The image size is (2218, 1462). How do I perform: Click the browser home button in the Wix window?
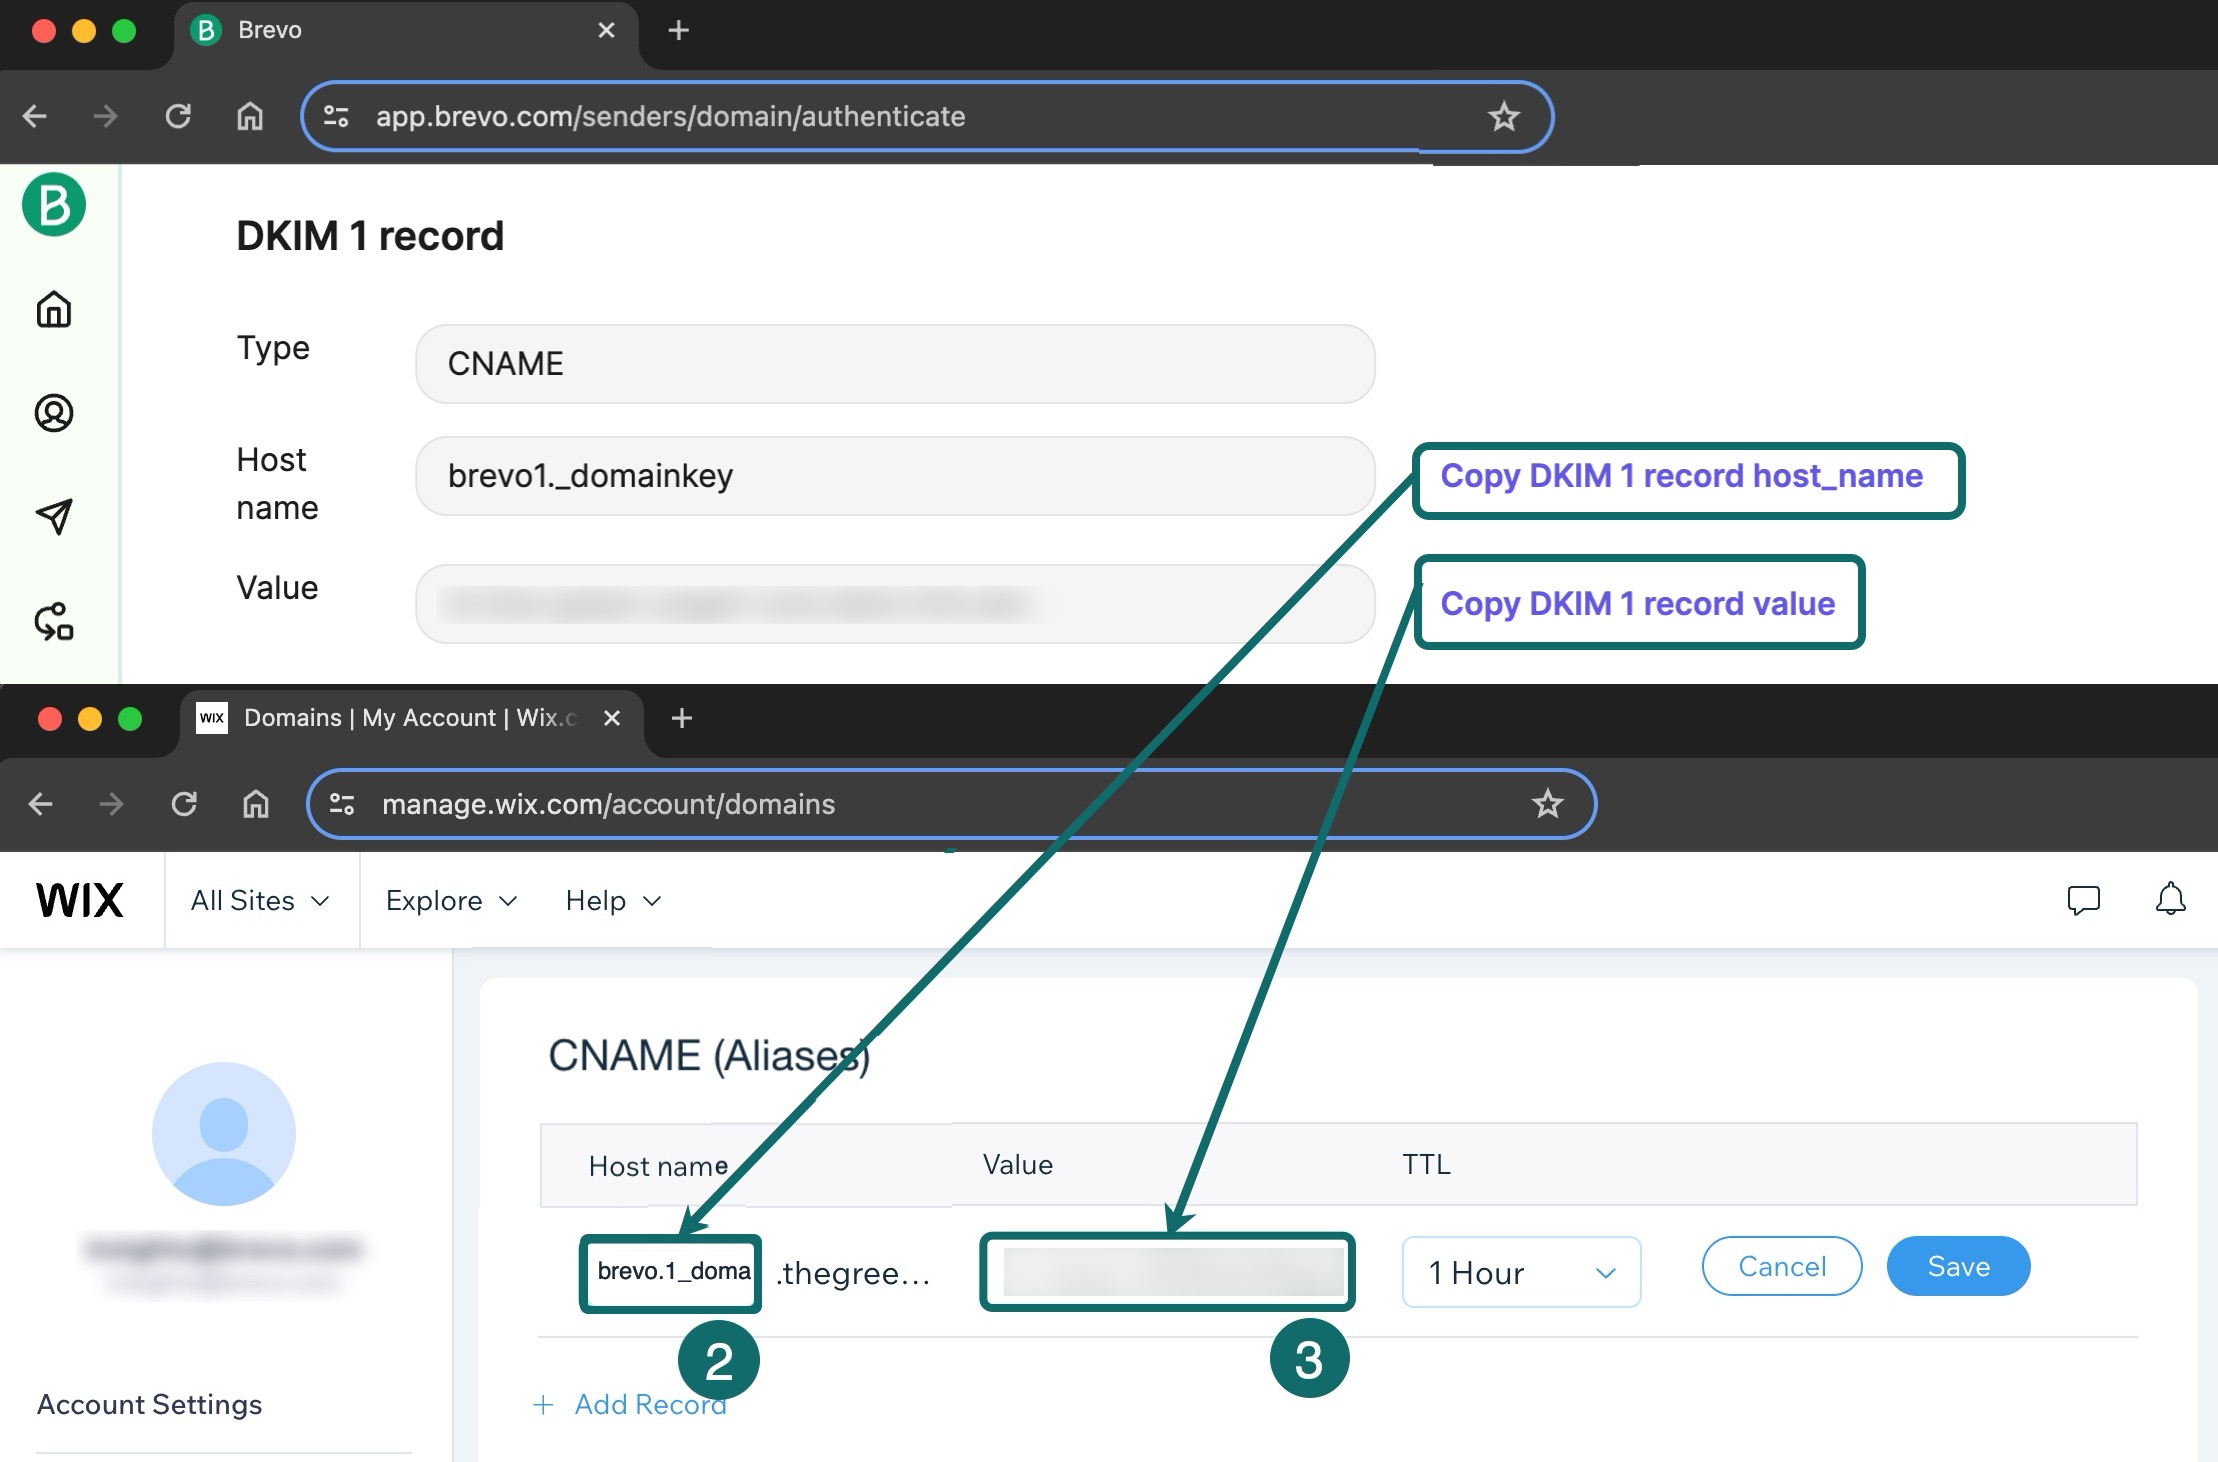point(256,803)
